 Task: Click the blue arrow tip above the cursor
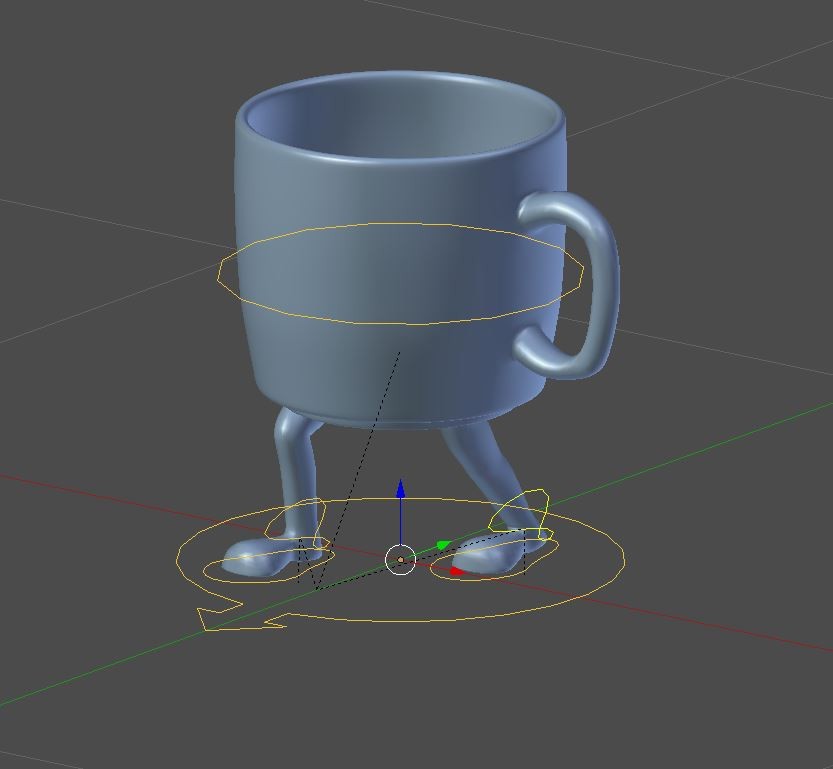[x=402, y=483]
